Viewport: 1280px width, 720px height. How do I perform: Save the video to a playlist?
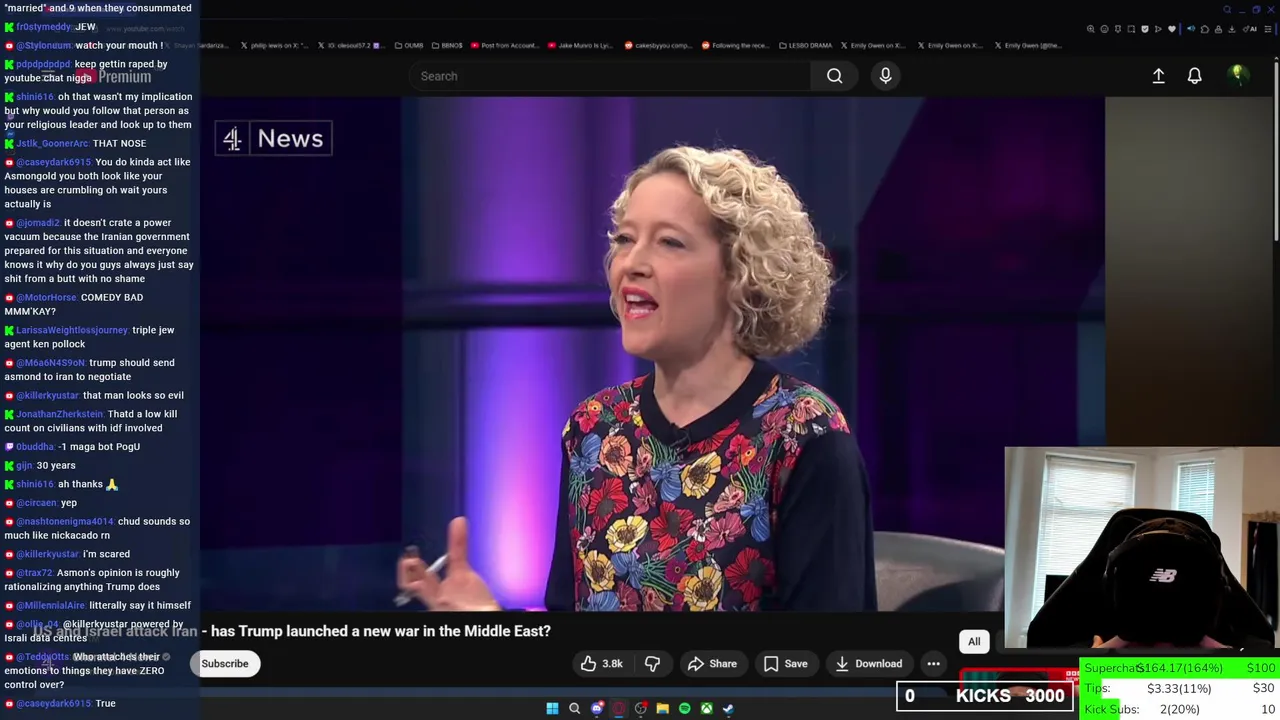(x=785, y=664)
